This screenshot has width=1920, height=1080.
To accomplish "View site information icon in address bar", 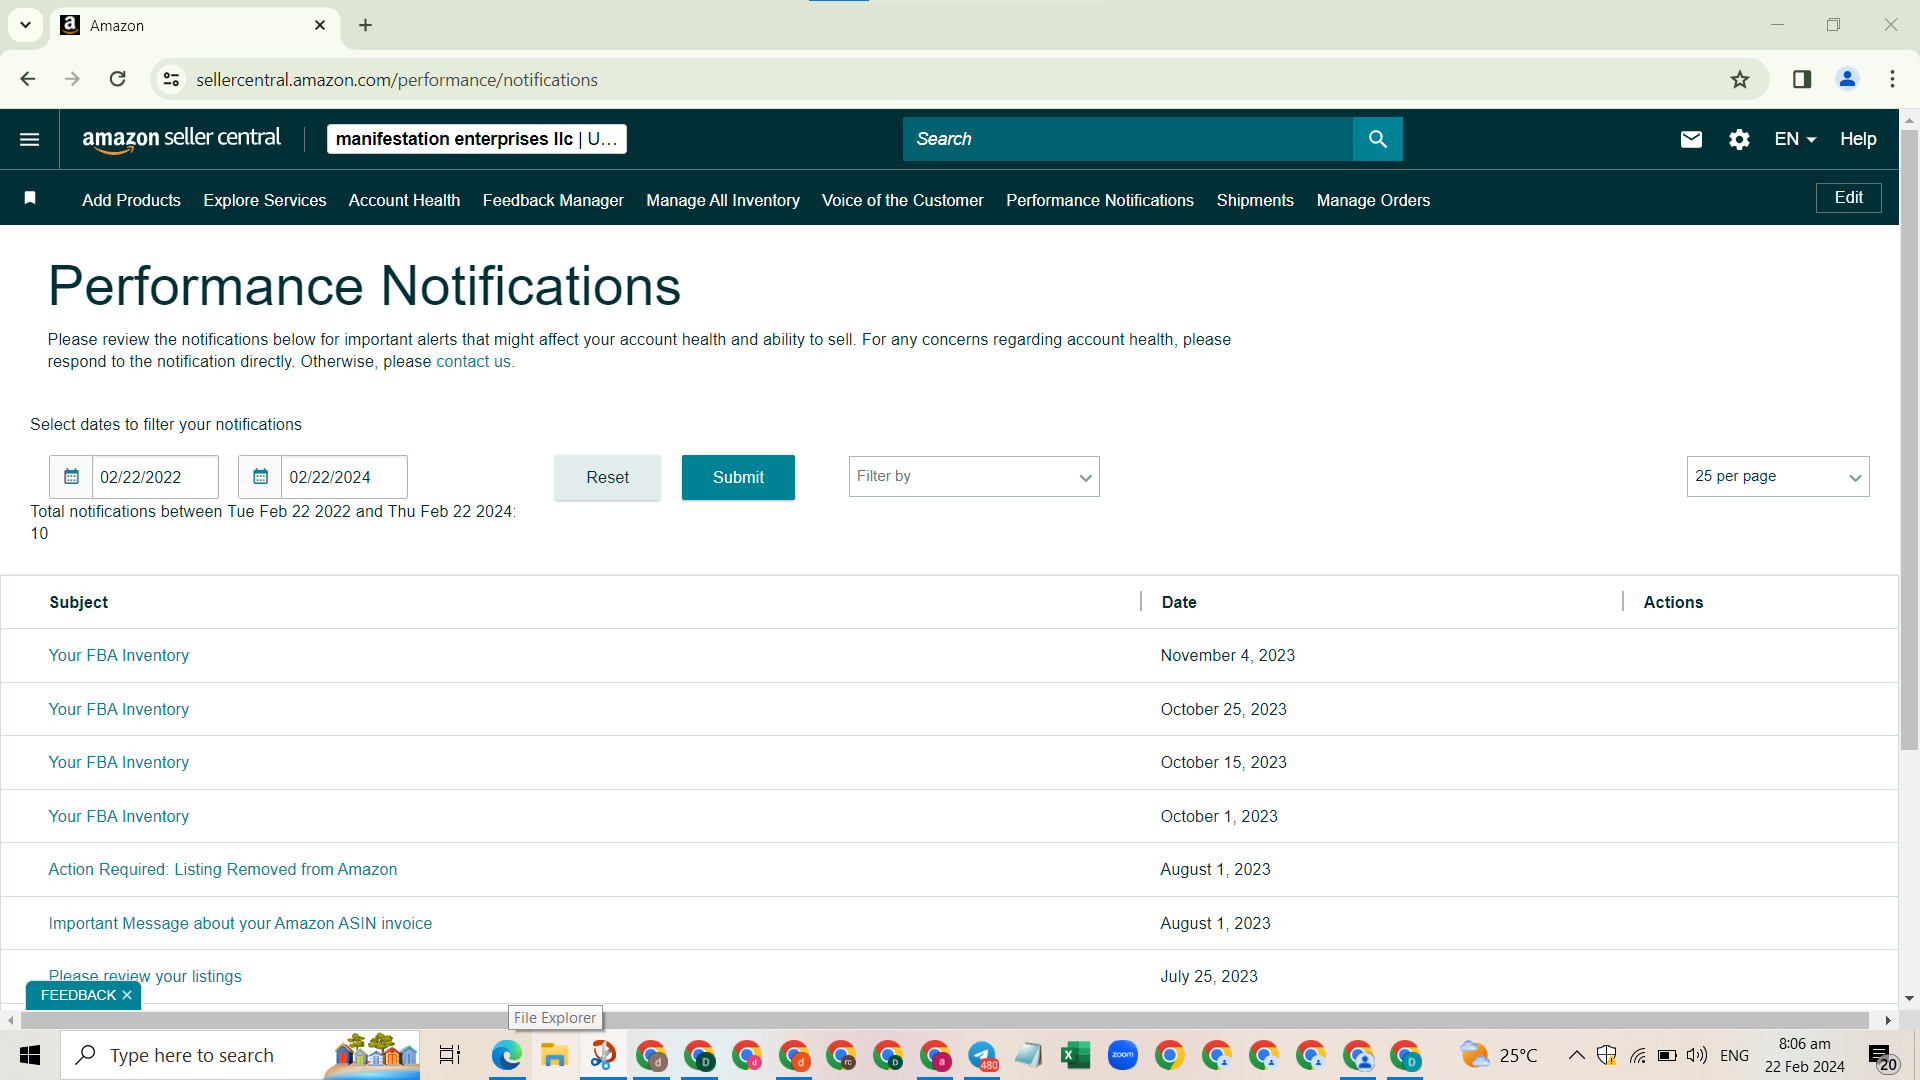I will (x=172, y=79).
